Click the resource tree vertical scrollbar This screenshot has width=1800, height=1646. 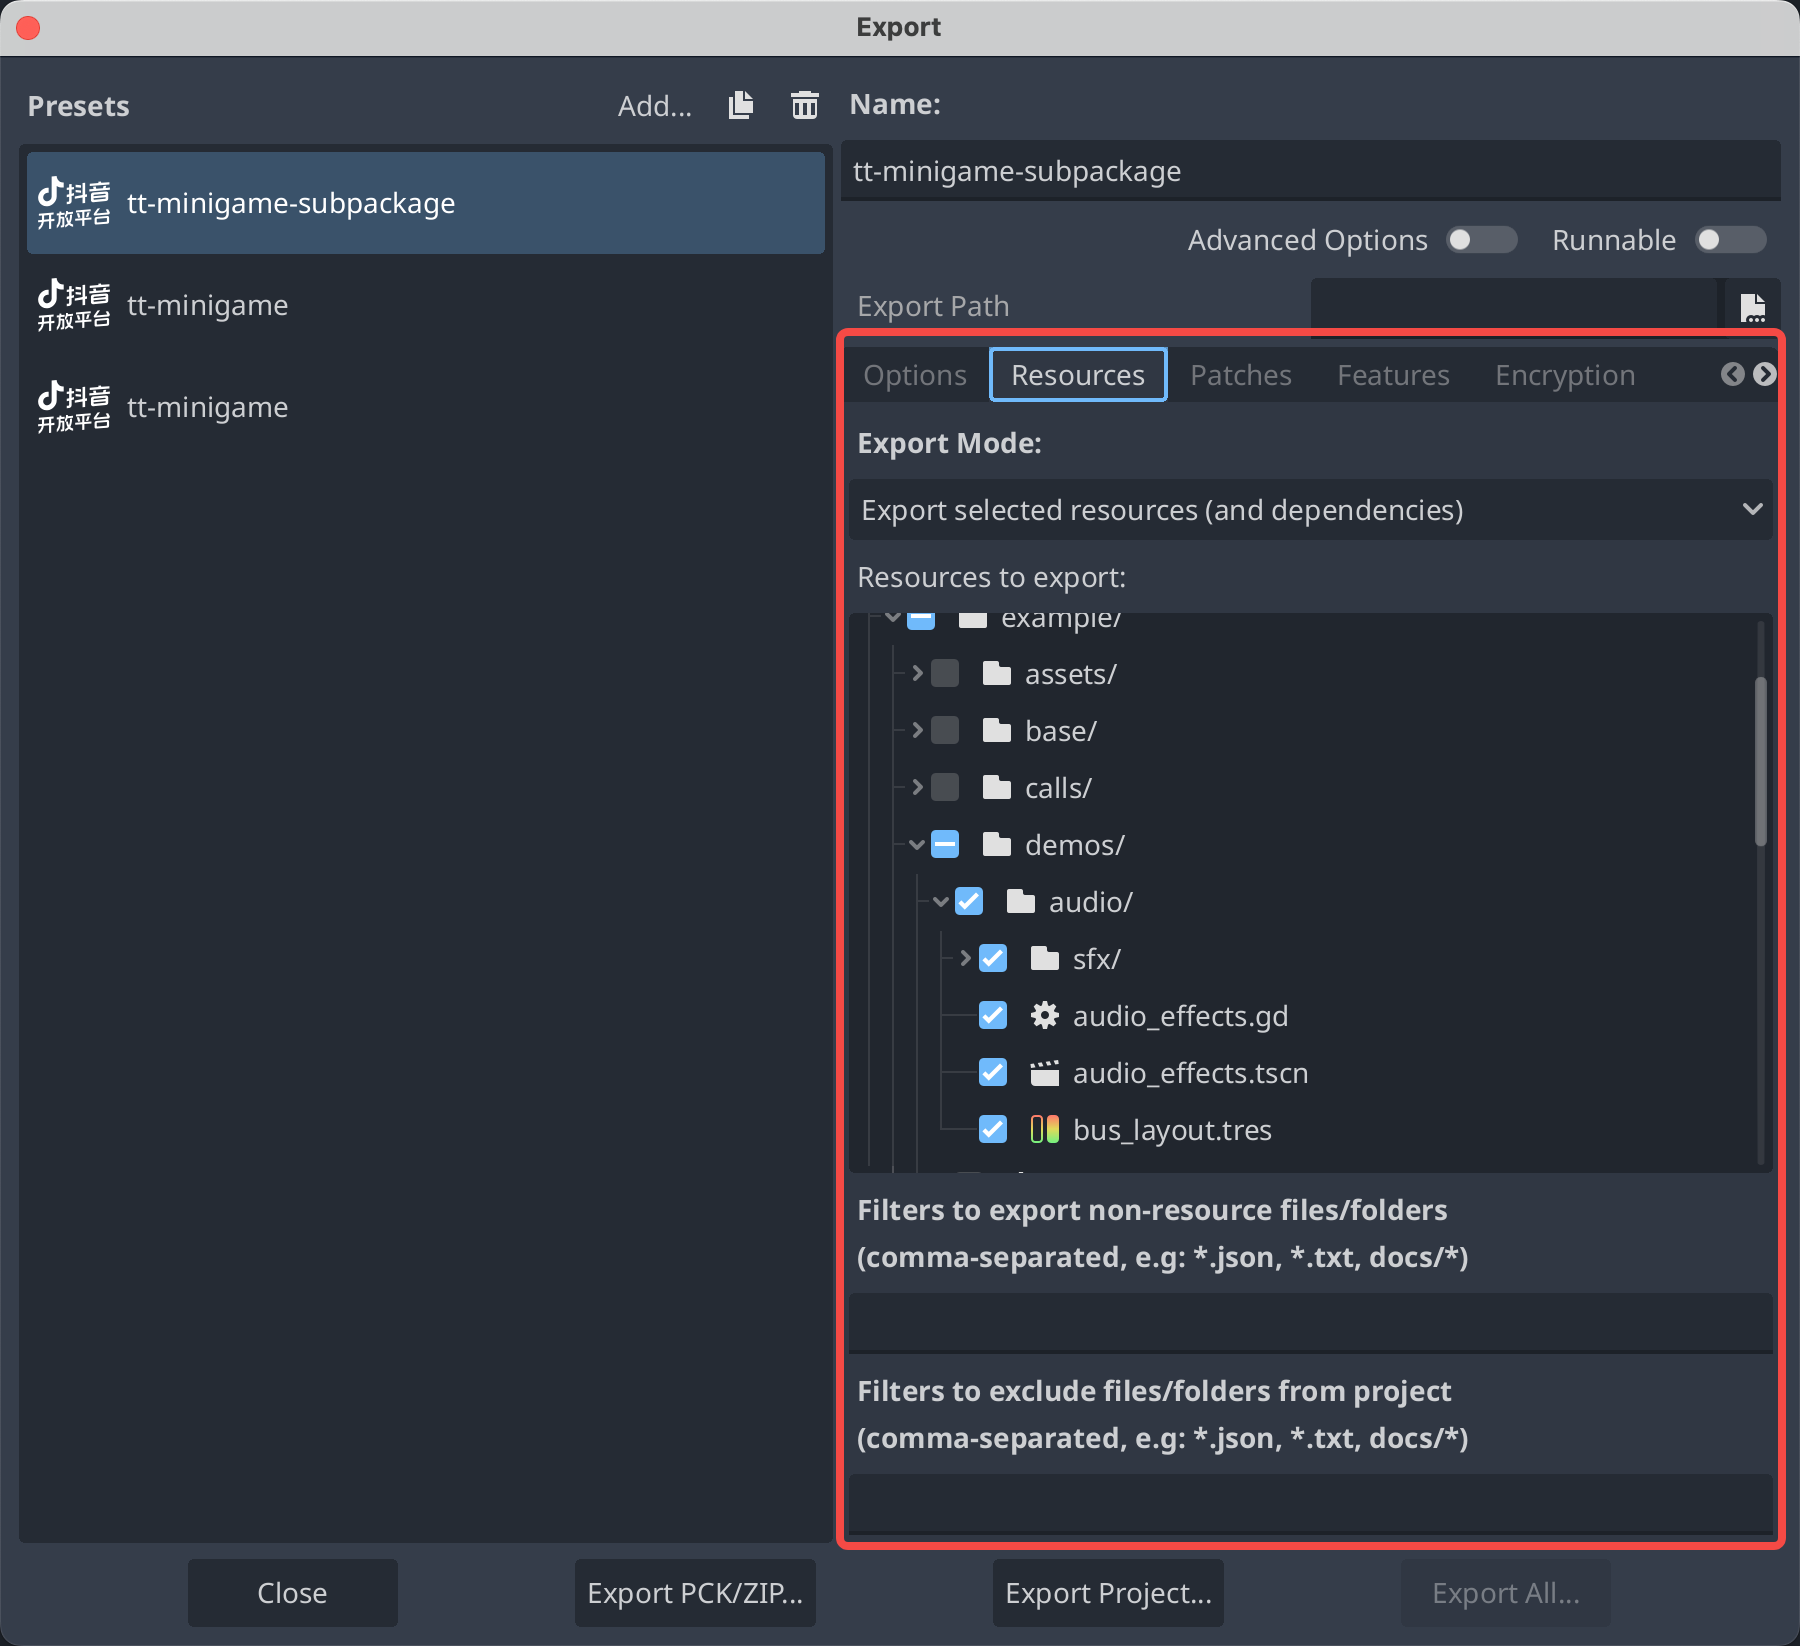[1760, 760]
